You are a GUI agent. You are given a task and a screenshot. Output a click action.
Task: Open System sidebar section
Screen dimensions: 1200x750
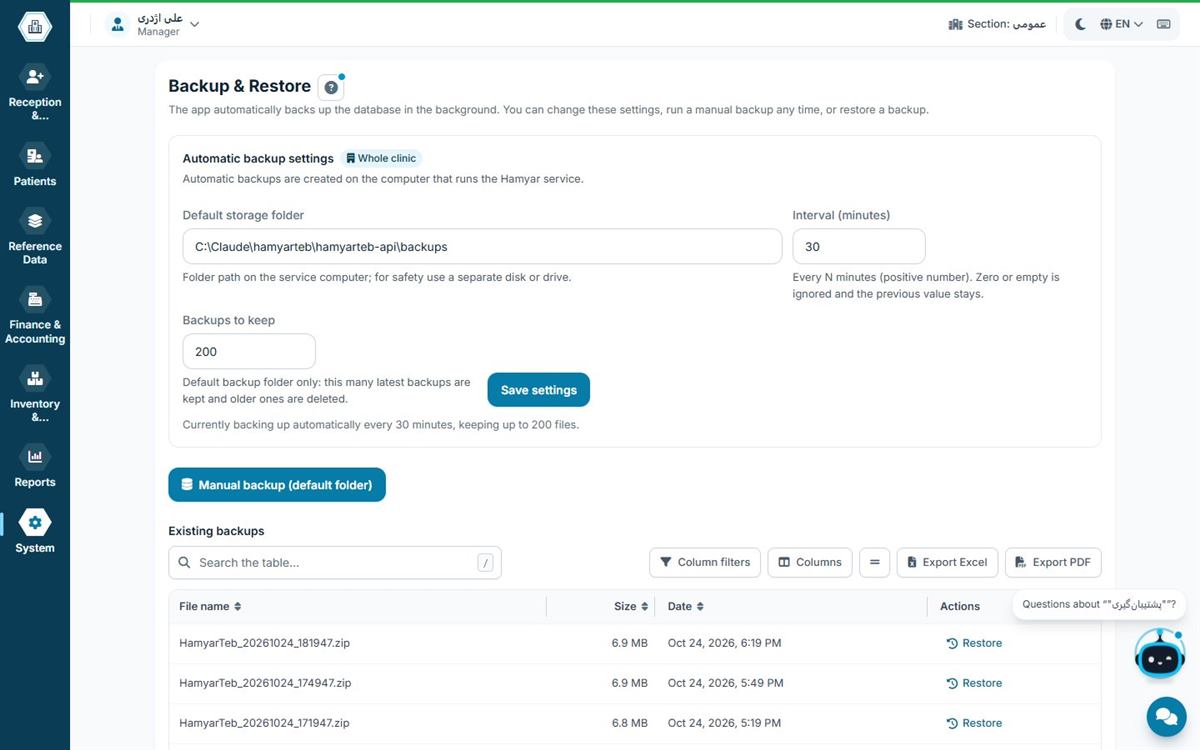(x=35, y=532)
